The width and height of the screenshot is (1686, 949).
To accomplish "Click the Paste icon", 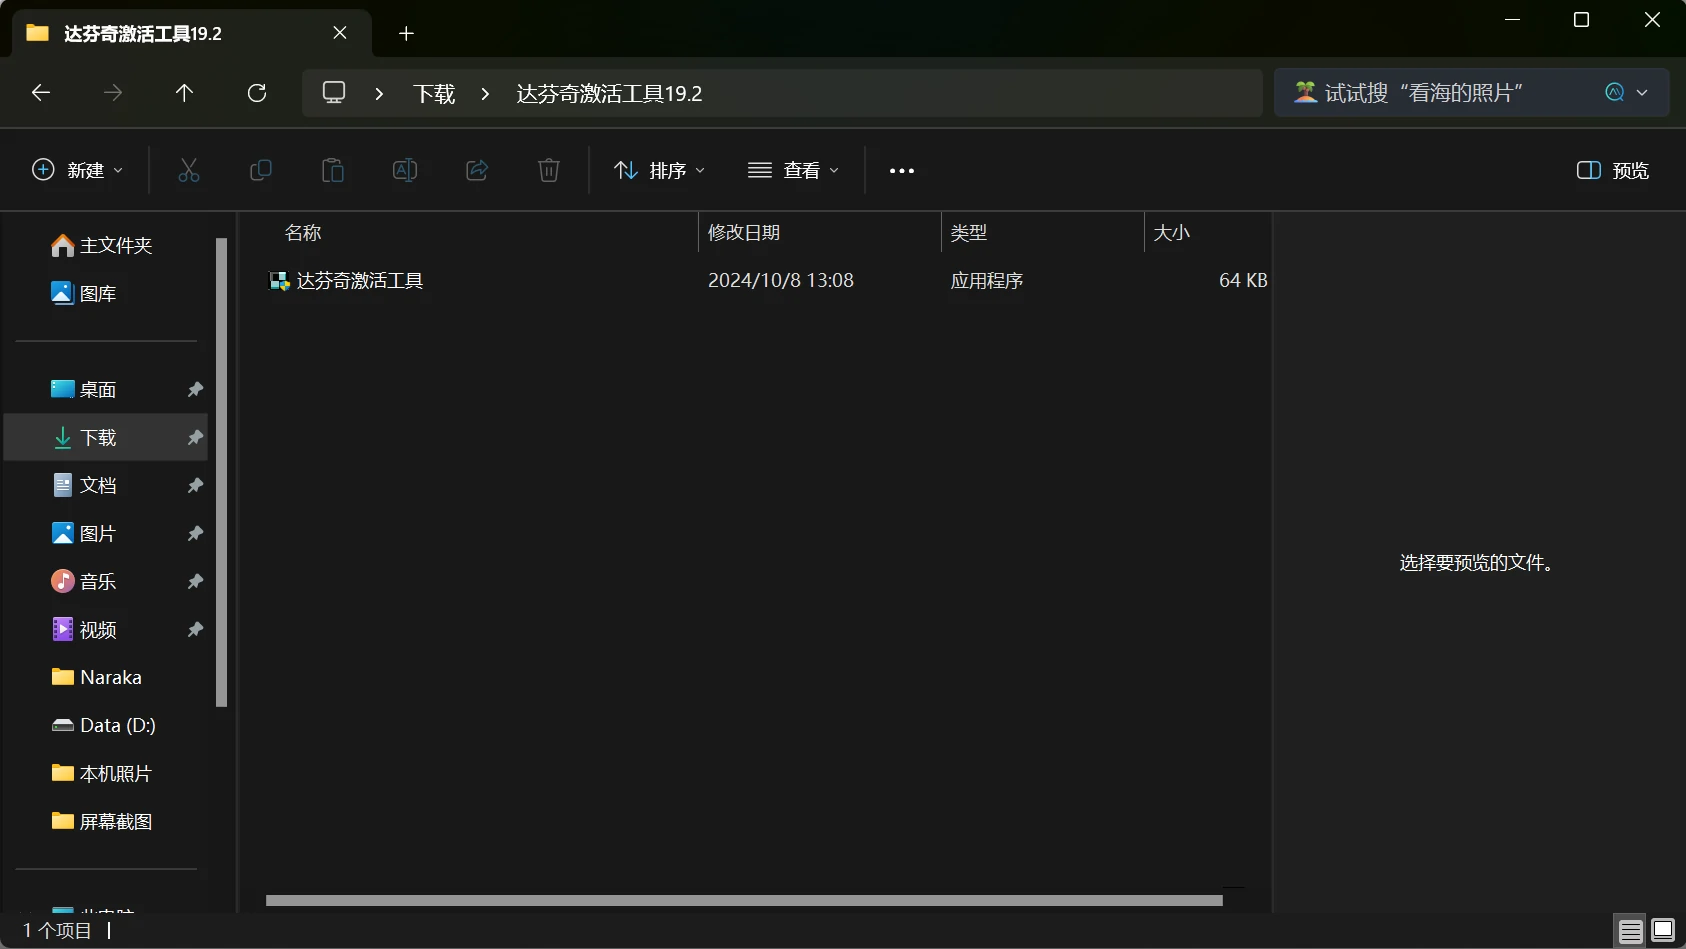I will (333, 170).
